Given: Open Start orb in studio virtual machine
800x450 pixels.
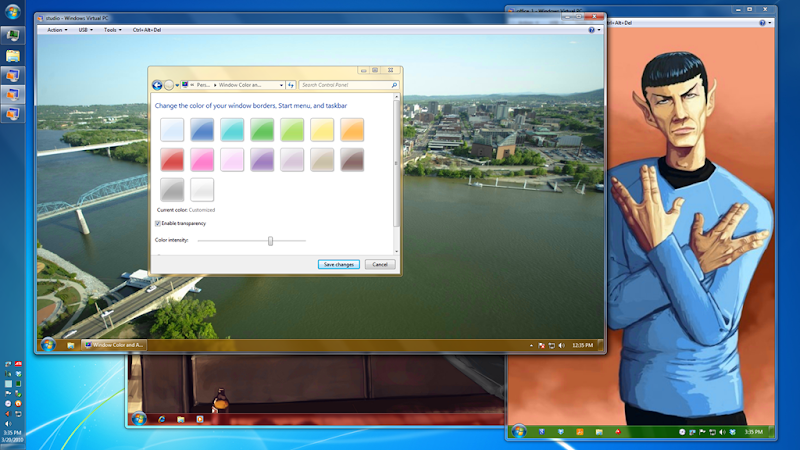Looking at the screenshot, I should click(48, 345).
